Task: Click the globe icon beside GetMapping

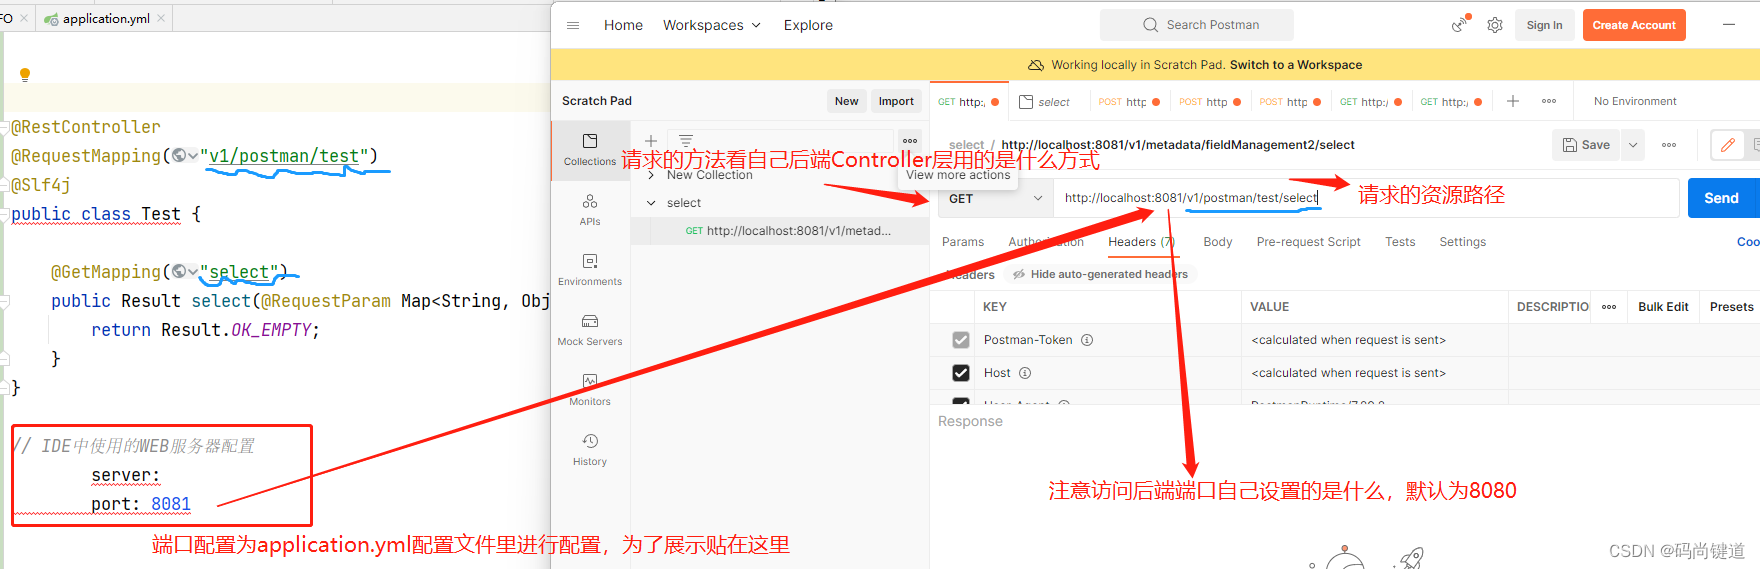Action: (x=179, y=272)
